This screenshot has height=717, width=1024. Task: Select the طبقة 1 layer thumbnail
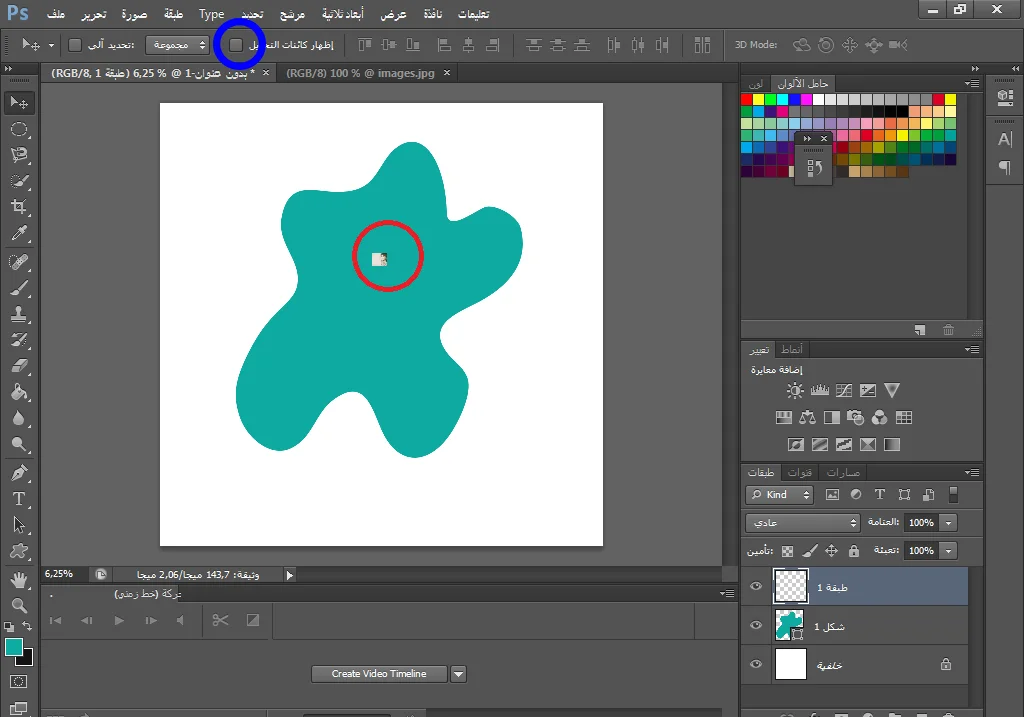(x=789, y=588)
